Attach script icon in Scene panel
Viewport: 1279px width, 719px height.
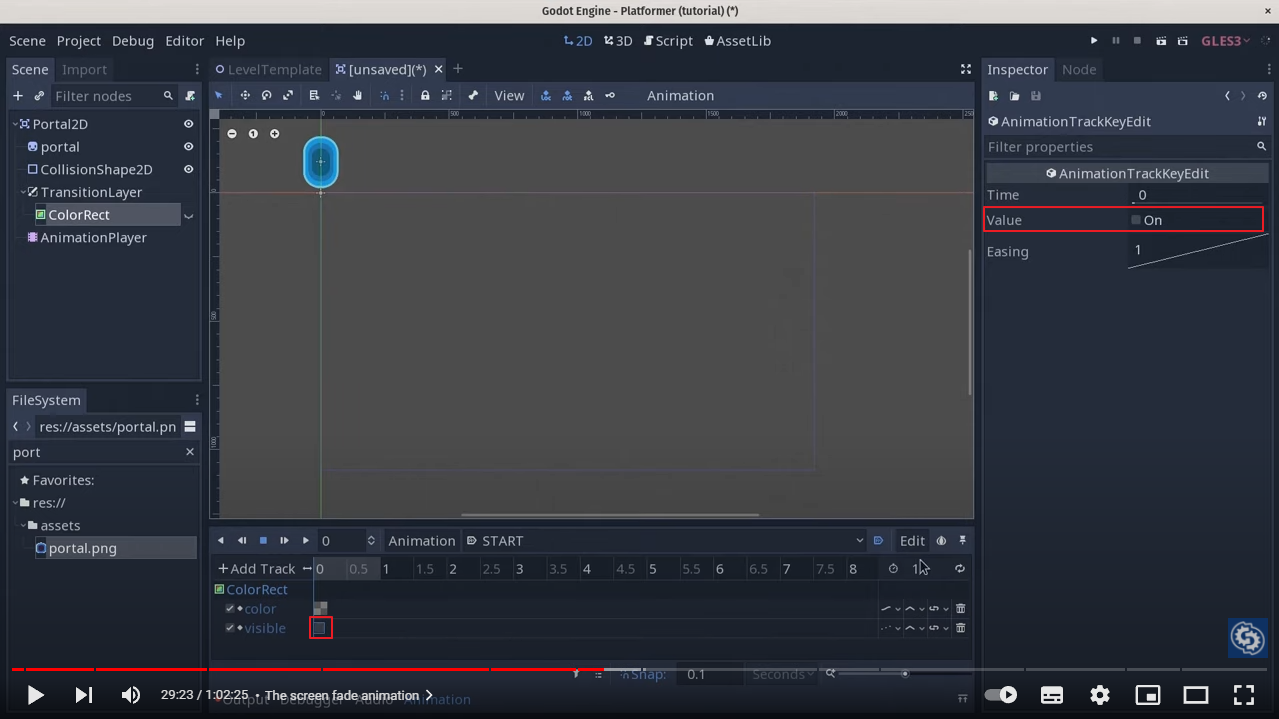pyautogui.click(x=190, y=95)
